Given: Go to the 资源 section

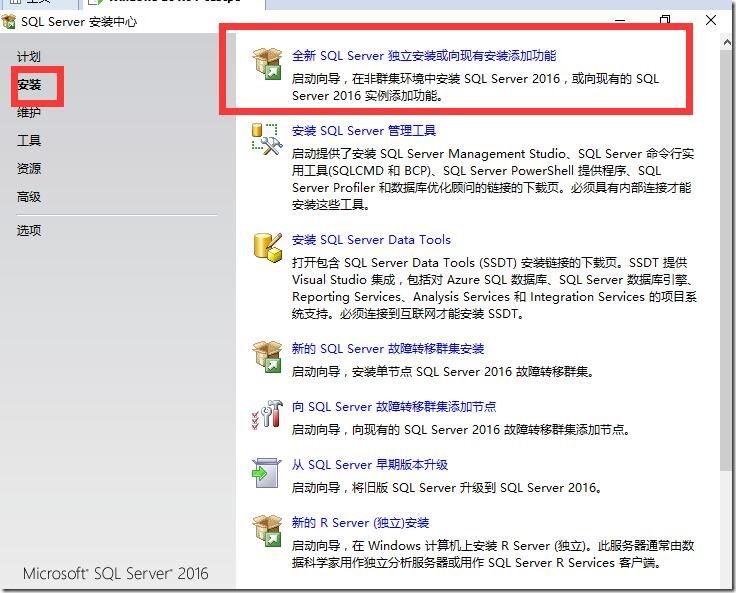Looking at the screenshot, I should (29, 169).
